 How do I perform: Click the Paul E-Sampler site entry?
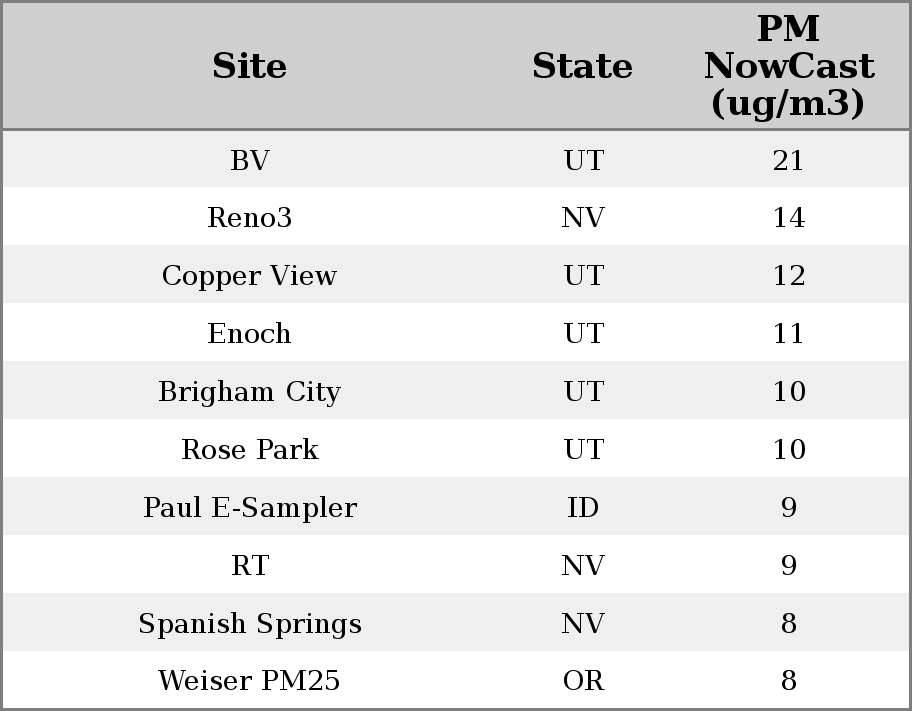250,508
